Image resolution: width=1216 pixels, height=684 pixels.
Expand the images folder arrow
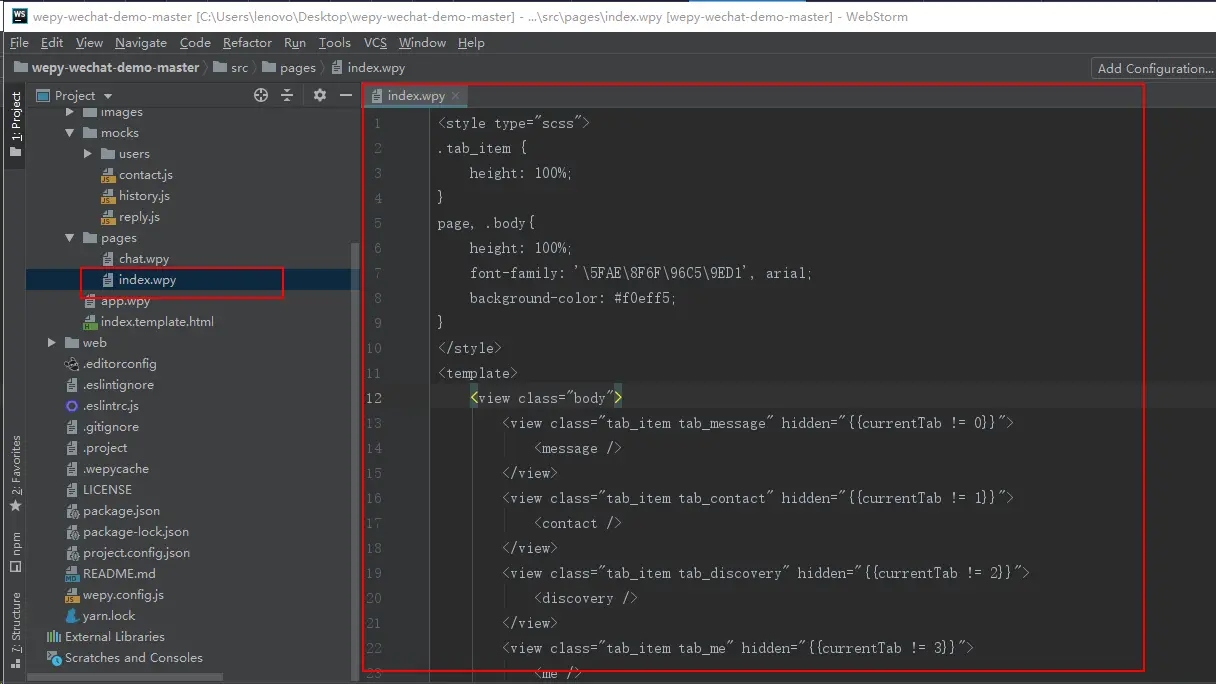[x=70, y=112]
